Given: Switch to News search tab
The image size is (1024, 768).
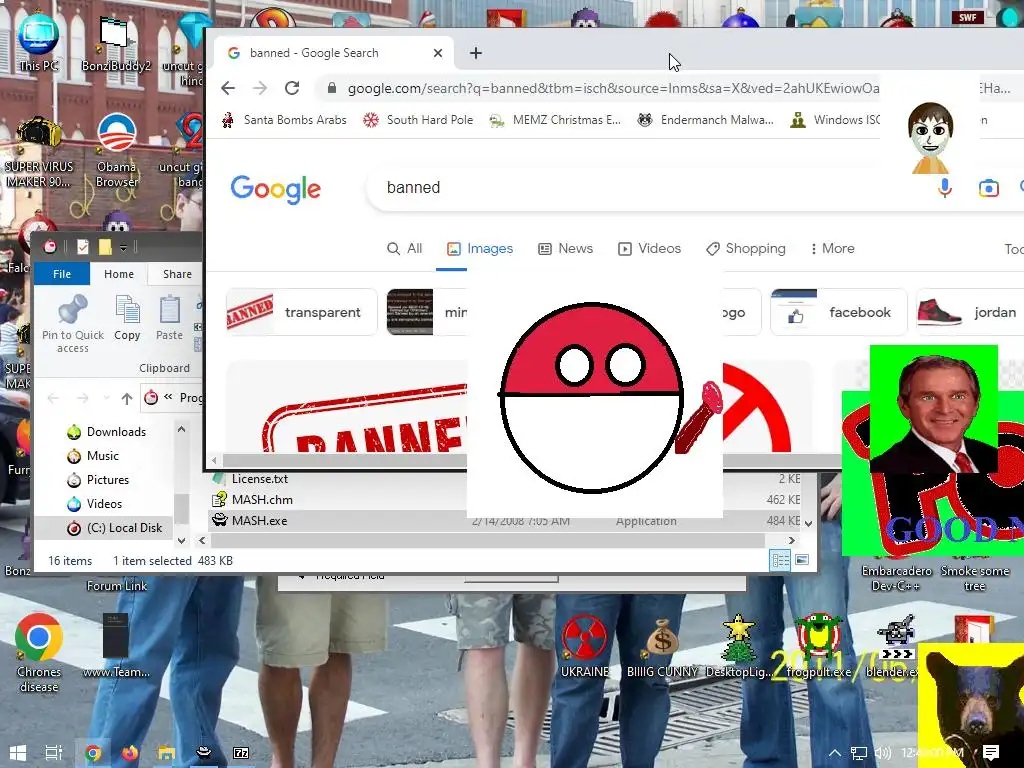Looking at the screenshot, I should 566,249.
